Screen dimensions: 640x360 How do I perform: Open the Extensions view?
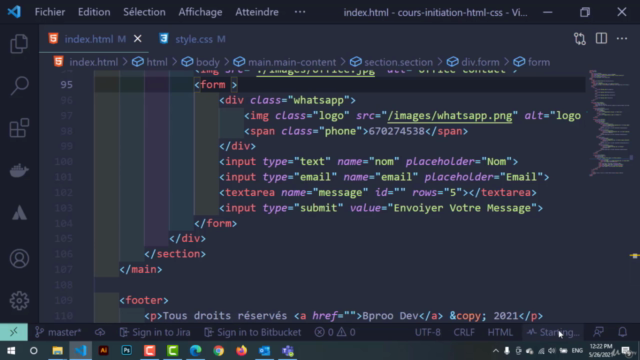point(19,128)
